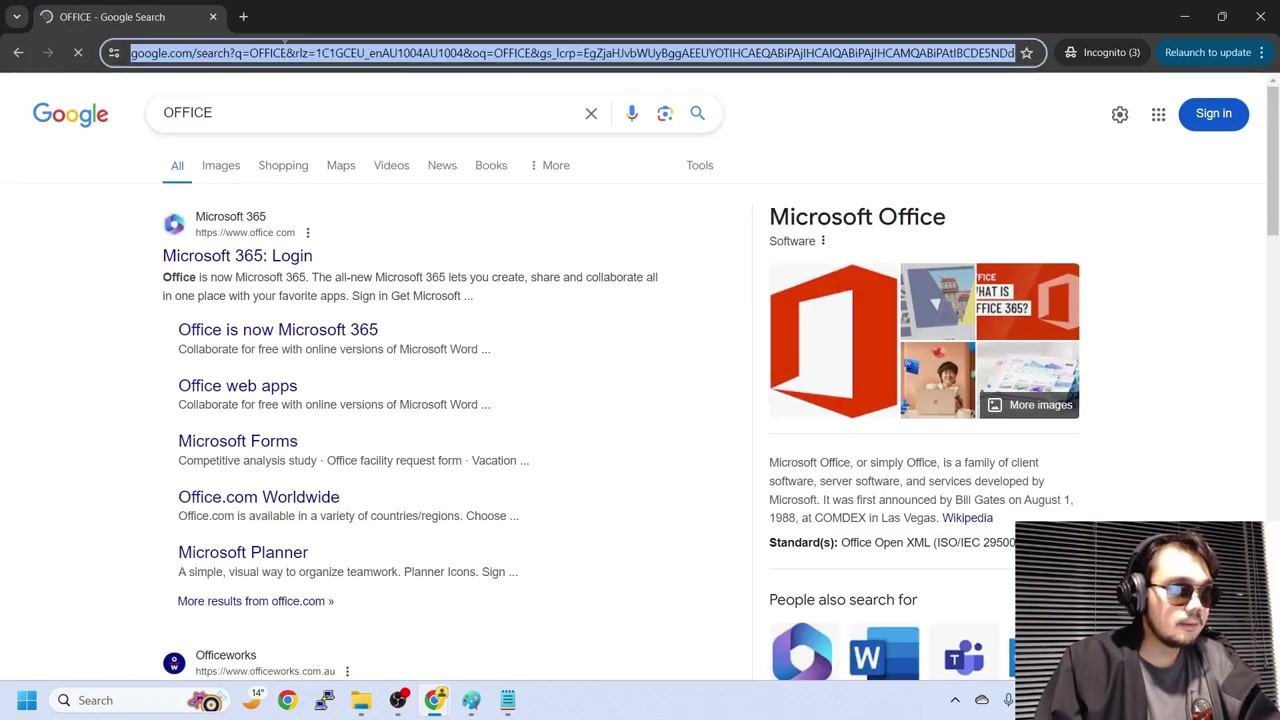The image size is (1280, 720).
Task: Open Office web apps link
Action: pos(238,386)
